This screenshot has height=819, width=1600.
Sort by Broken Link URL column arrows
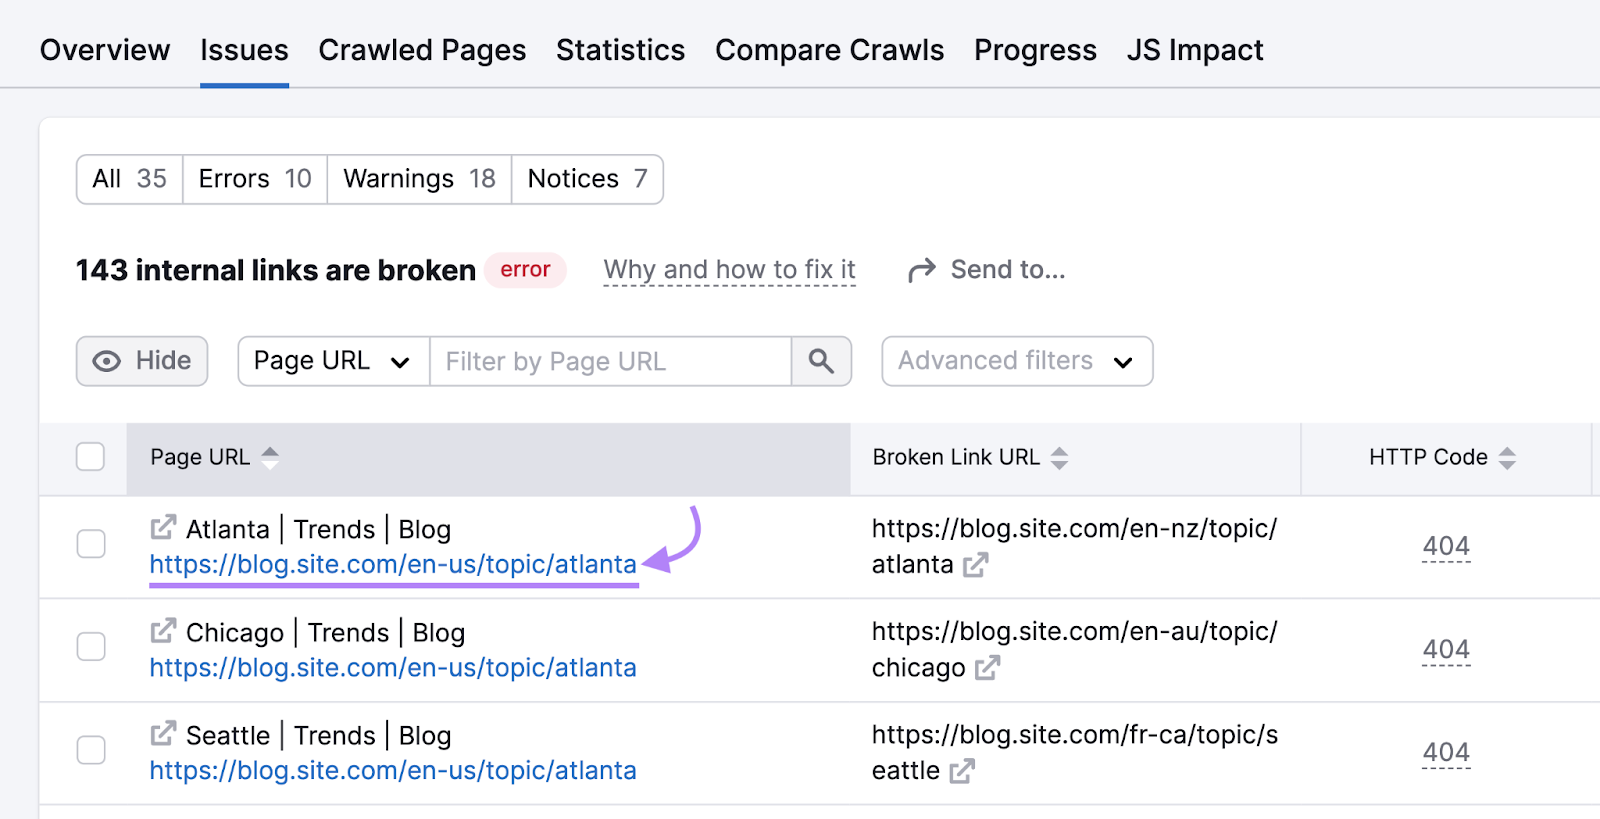[1060, 458]
